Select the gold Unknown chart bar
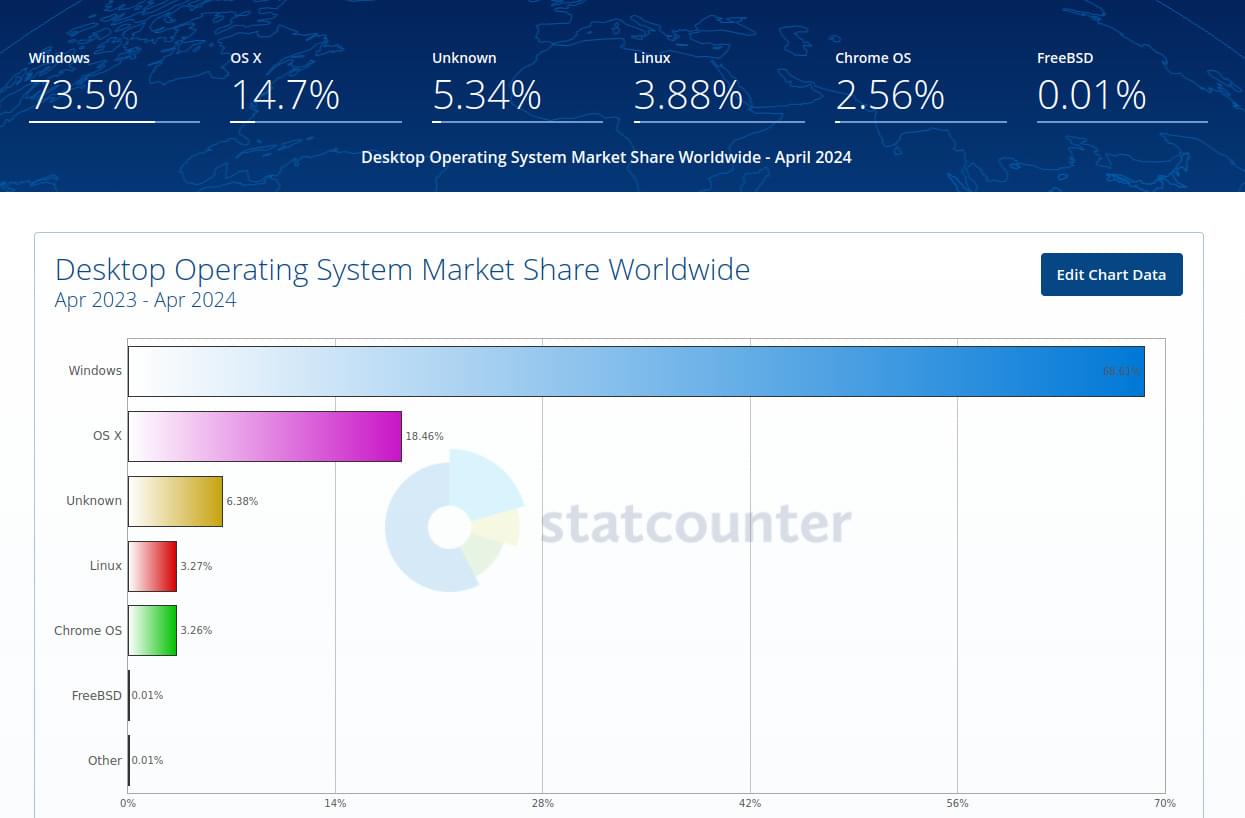The image size is (1245, 818). pos(175,501)
